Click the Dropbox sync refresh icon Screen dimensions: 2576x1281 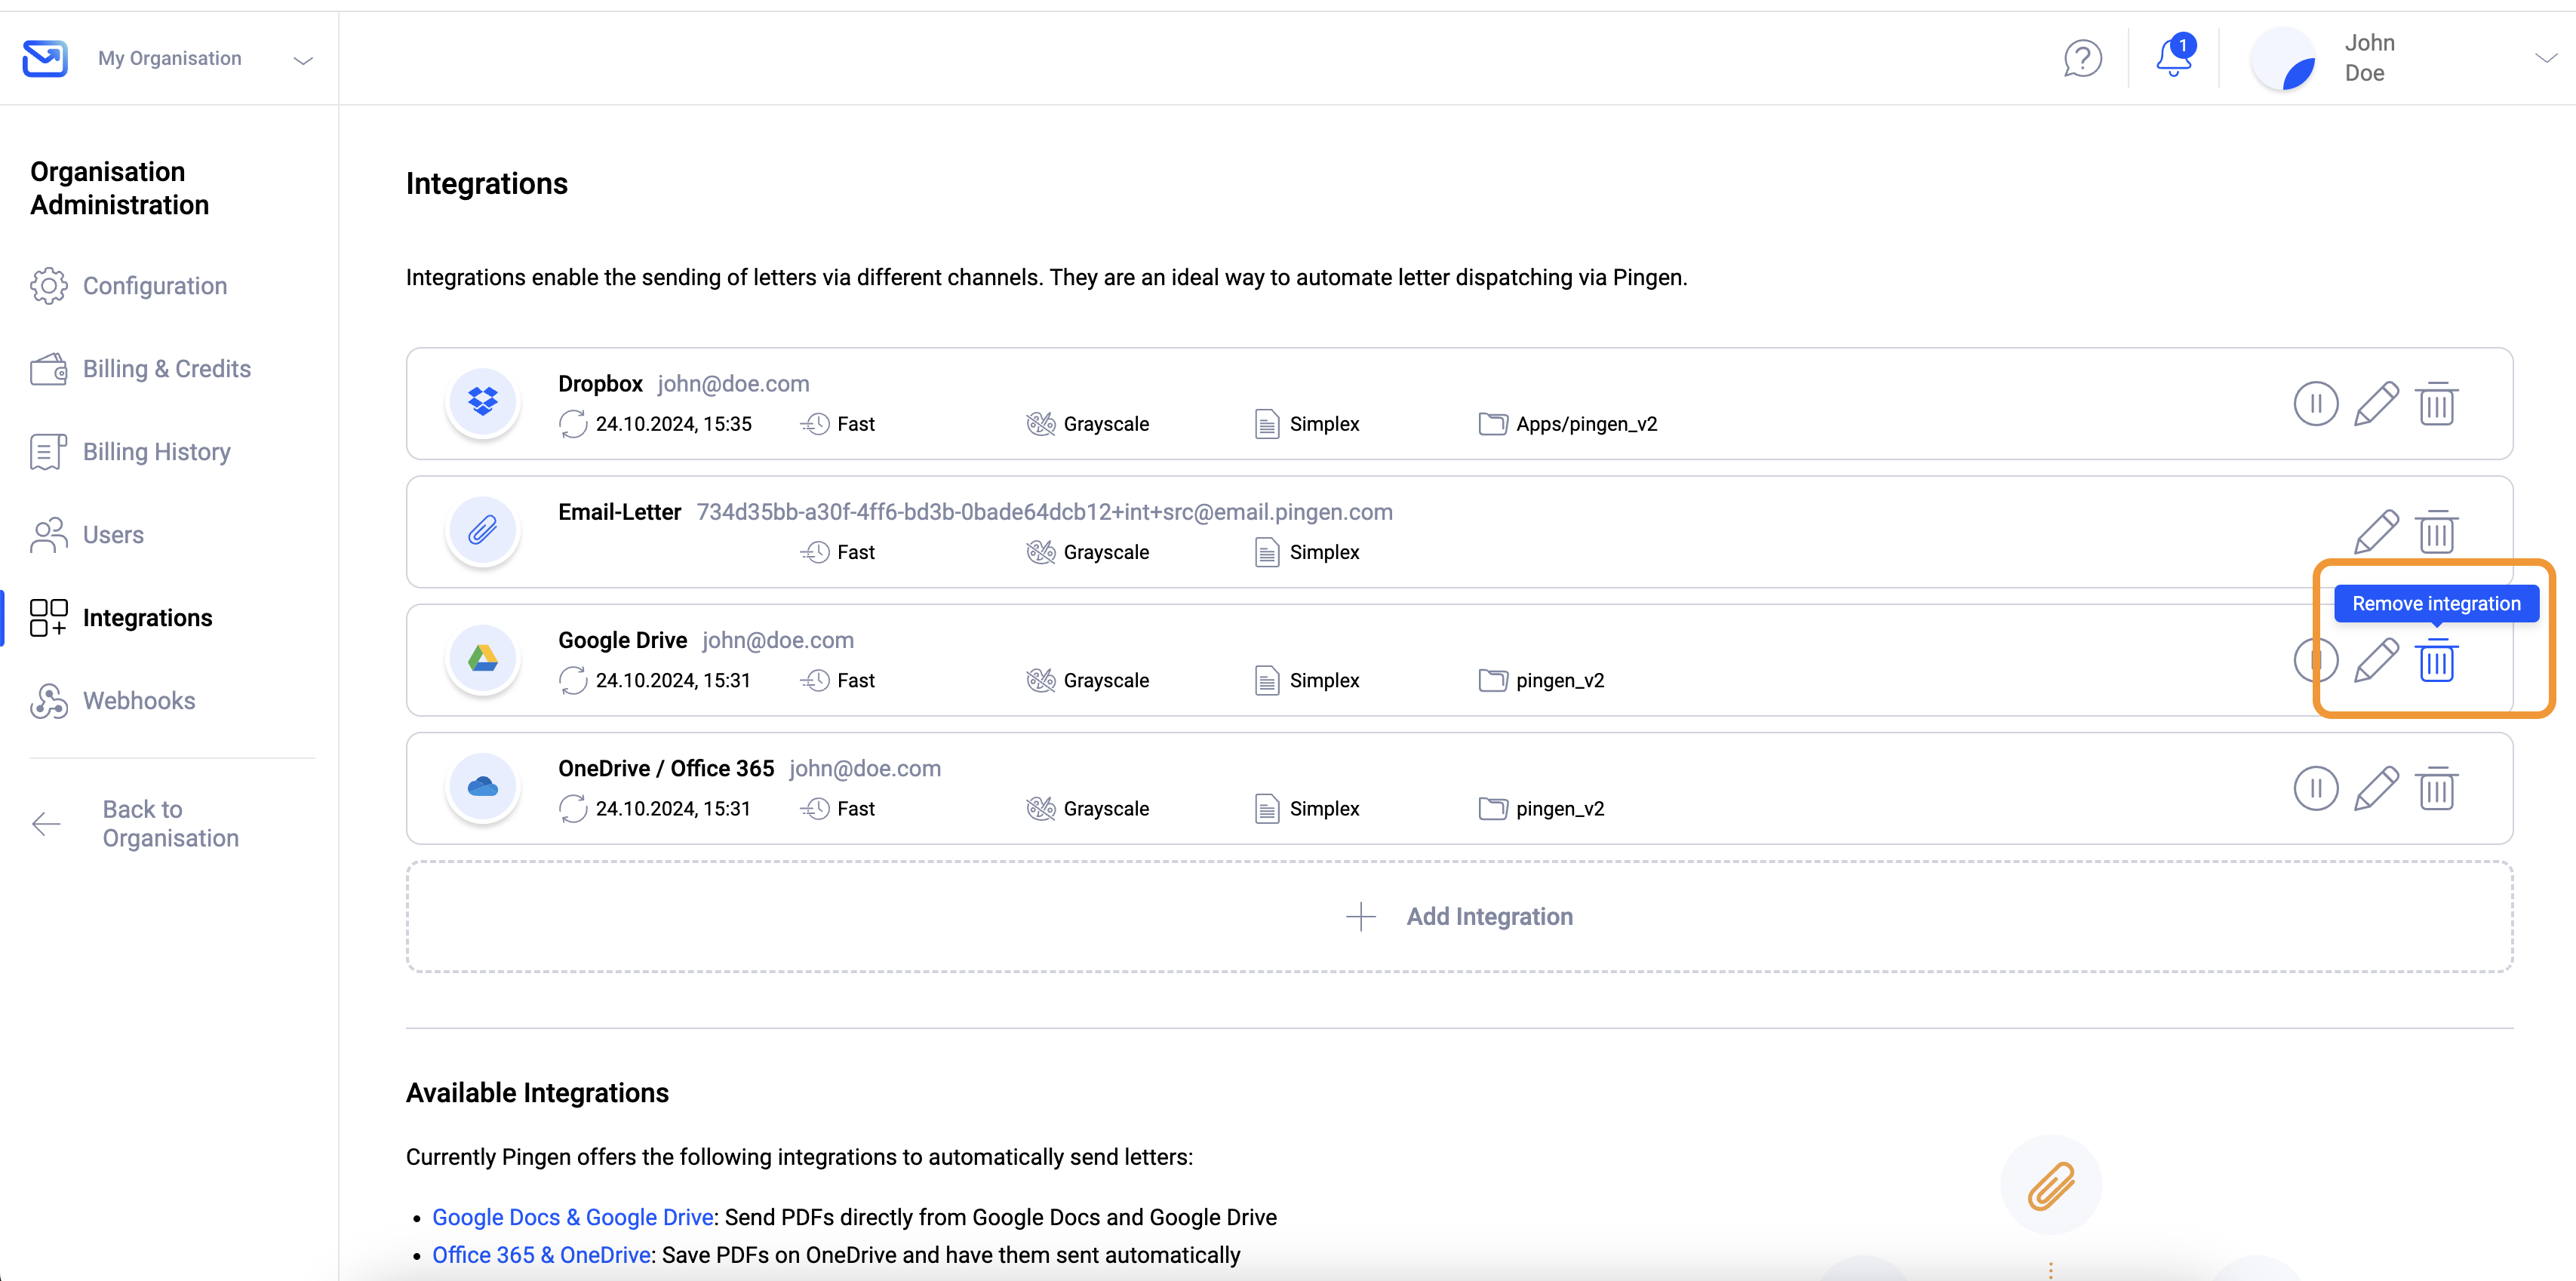pyautogui.click(x=573, y=424)
